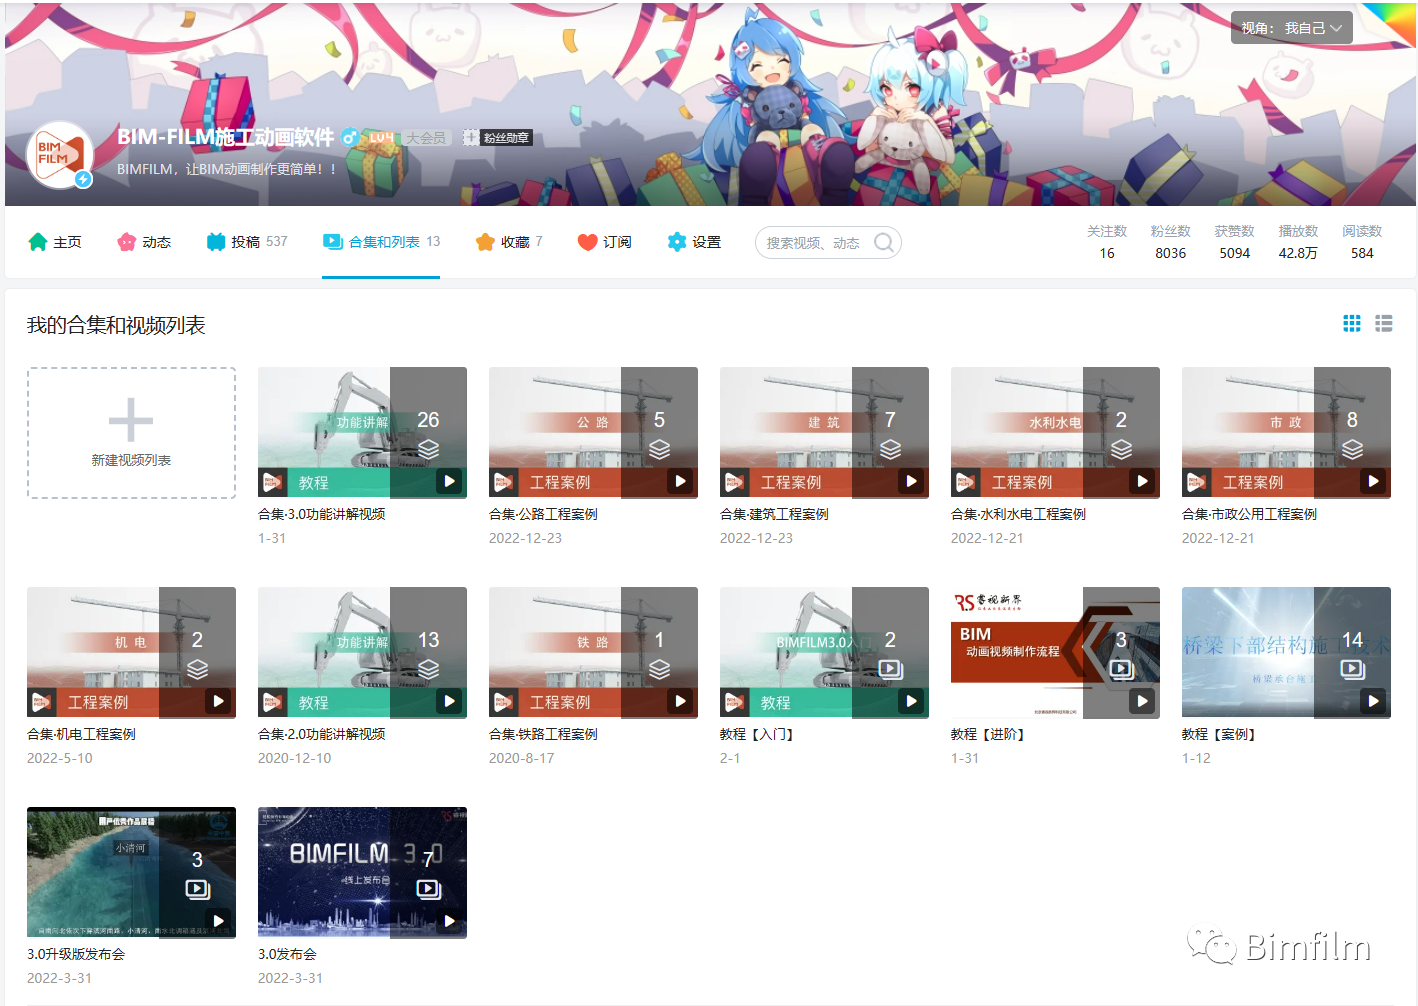Play the 3.0发布会 playlist
Viewport: 1418px width, 1006px height.
[449, 921]
